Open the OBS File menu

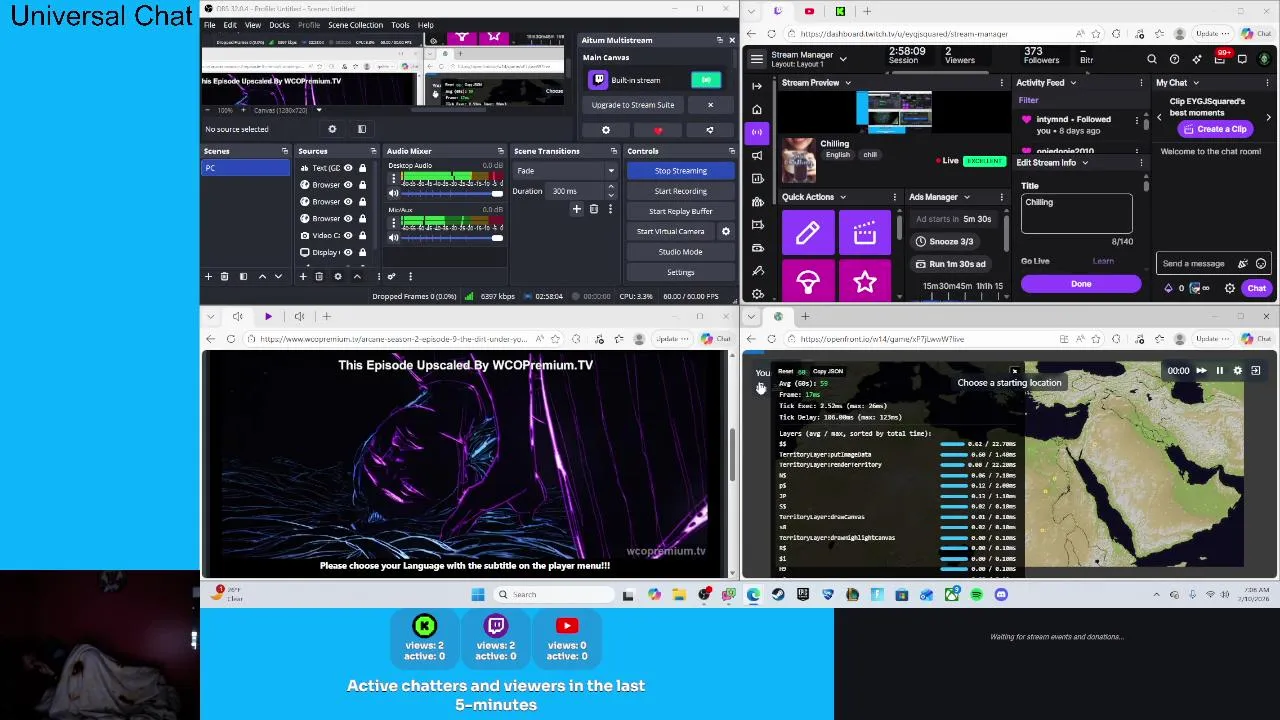(210, 25)
